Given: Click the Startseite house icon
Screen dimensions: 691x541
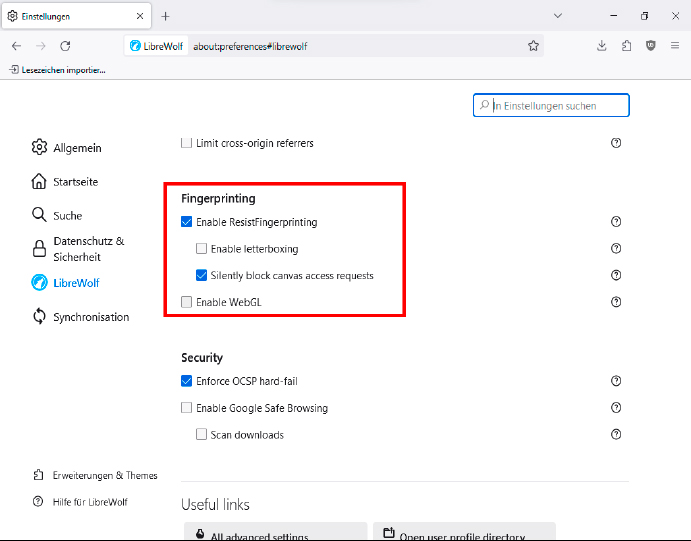Looking at the screenshot, I should [39, 181].
